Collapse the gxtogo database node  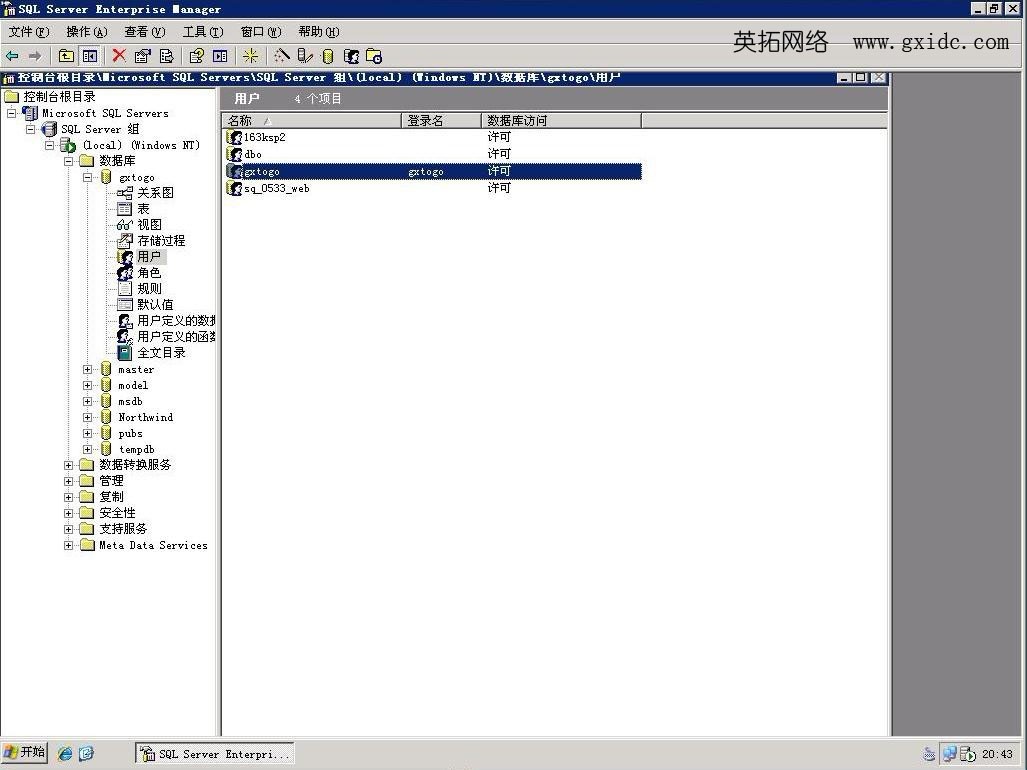(88, 177)
